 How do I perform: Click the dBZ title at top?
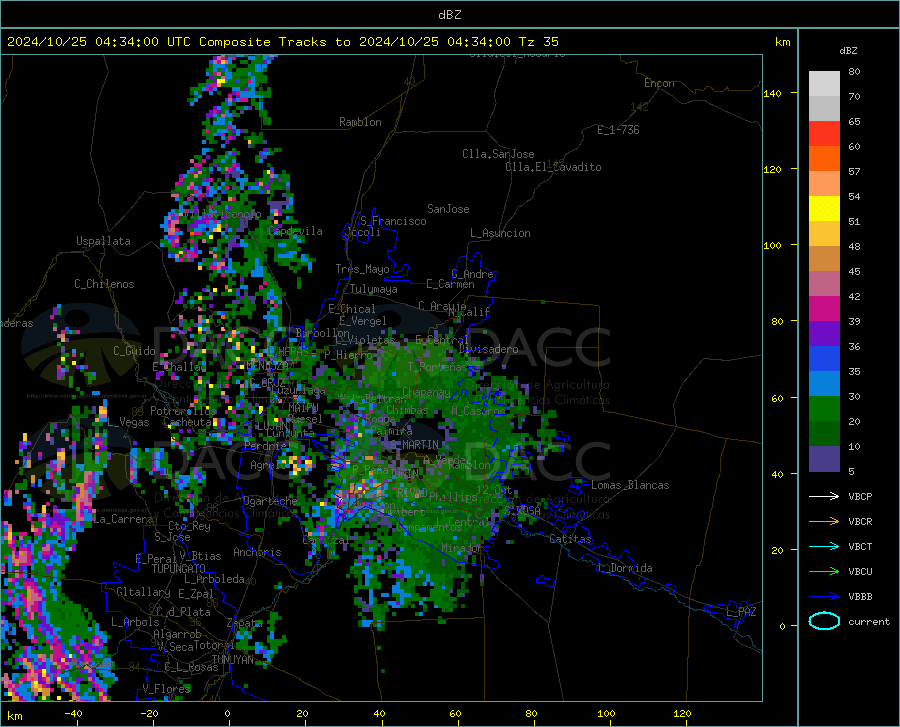click(449, 15)
